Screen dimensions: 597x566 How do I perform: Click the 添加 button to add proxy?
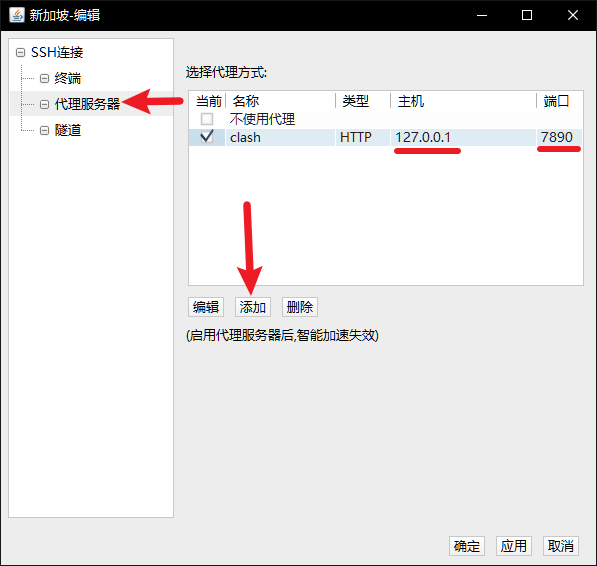(253, 307)
